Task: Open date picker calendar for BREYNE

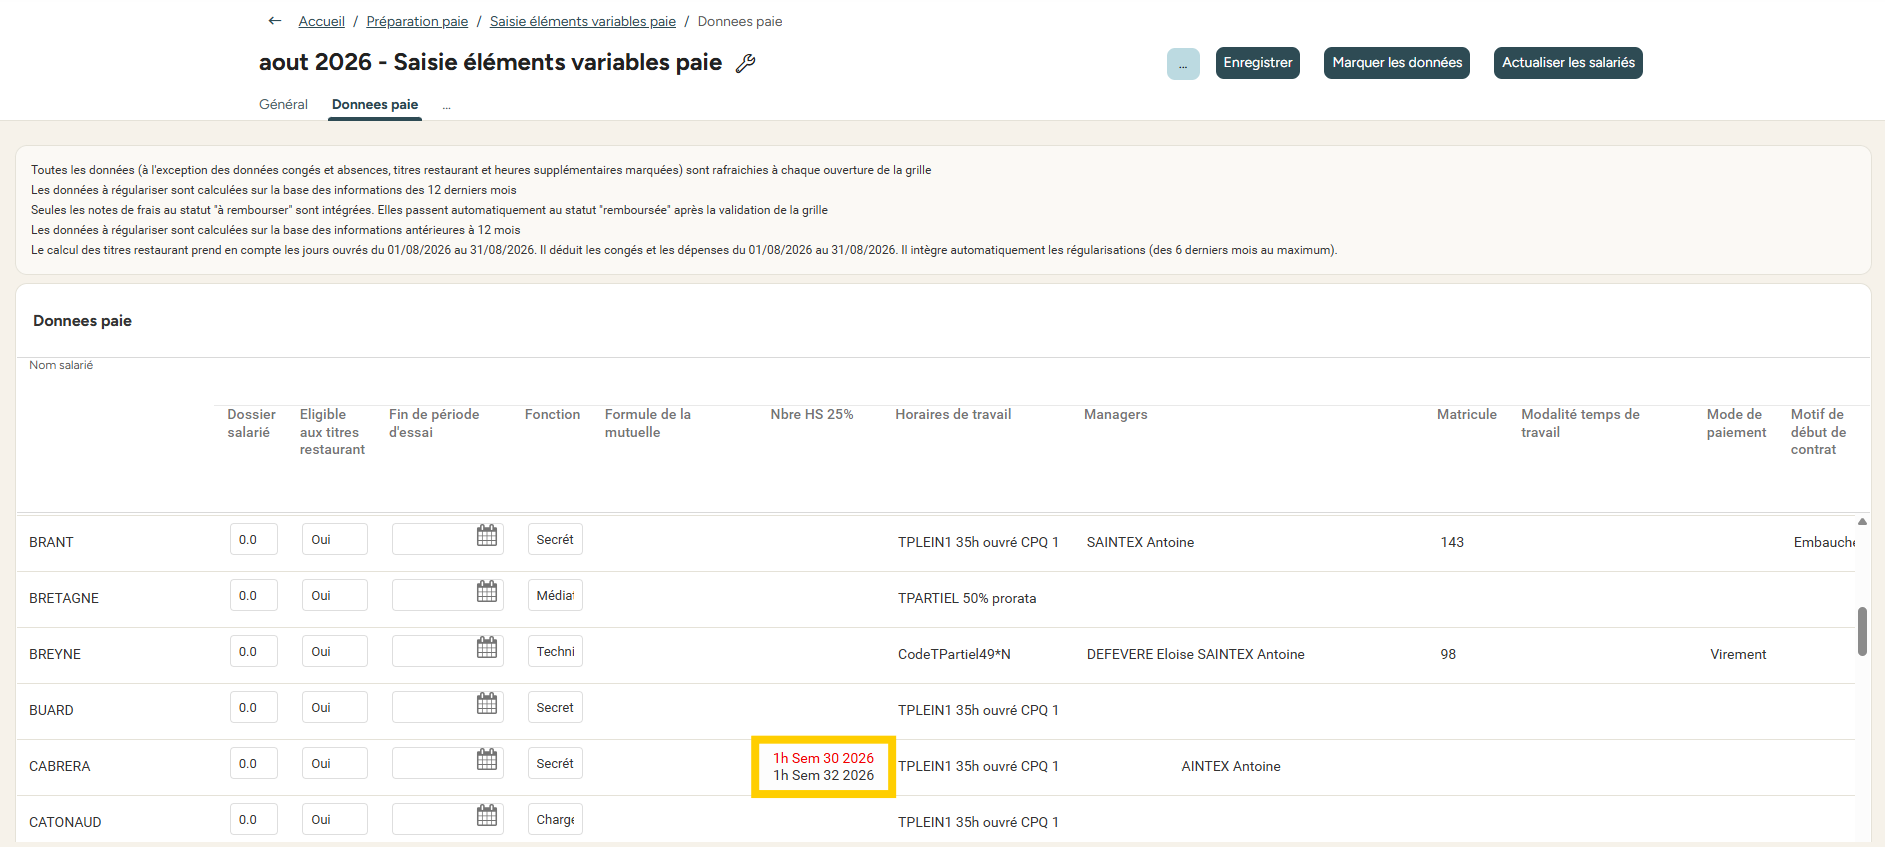Action: [487, 648]
